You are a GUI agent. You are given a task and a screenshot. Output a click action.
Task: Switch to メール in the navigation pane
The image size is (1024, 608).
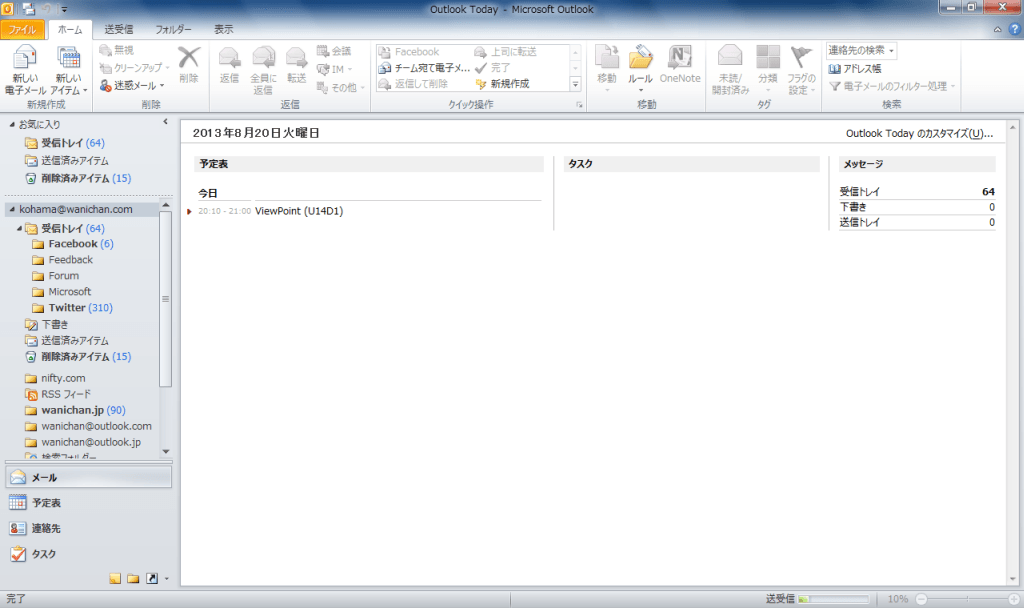tap(89, 477)
